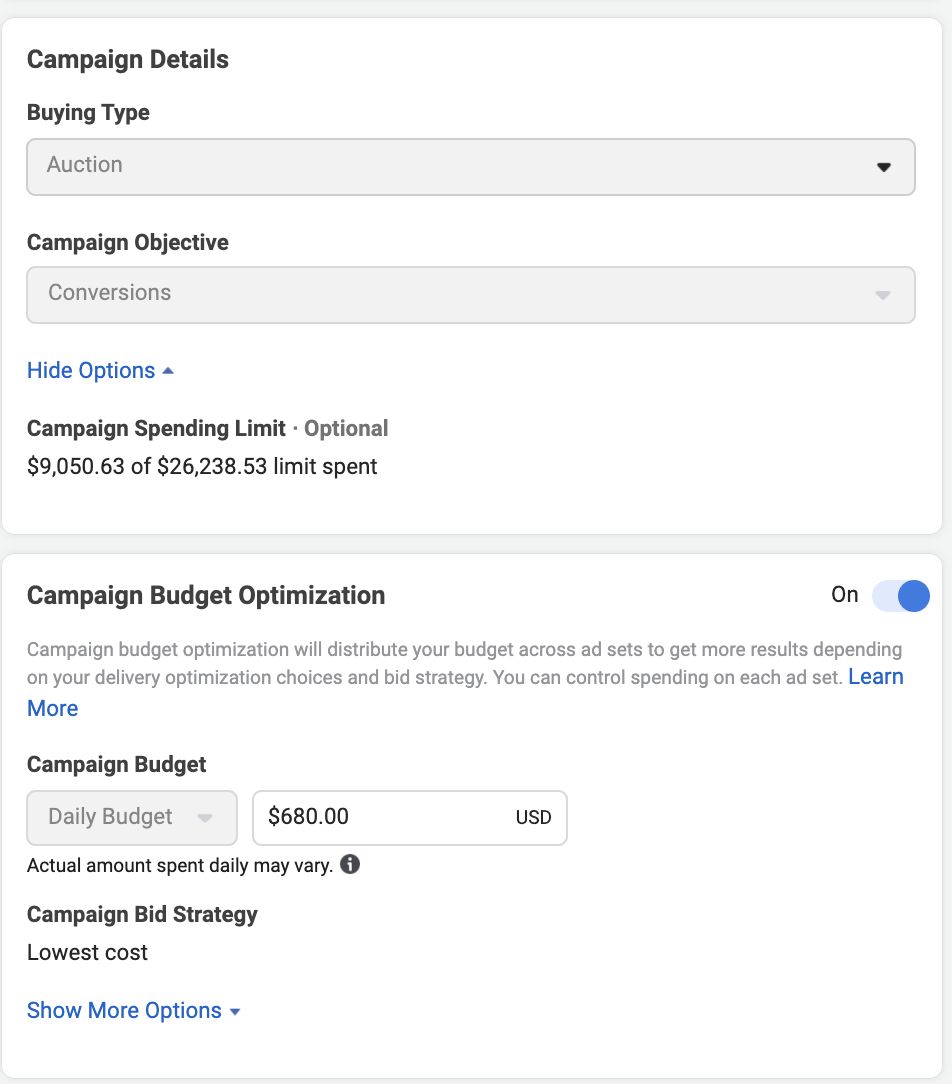This screenshot has width=952, height=1084.
Task: Click the grey arrow in Campaign Objective field
Action: coord(883,295)
